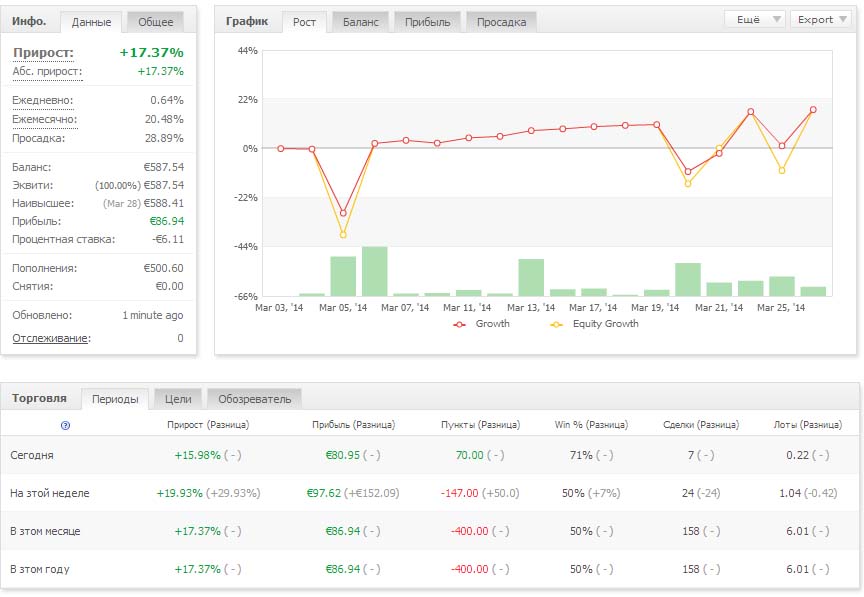Image resolution: width=864 pixels, height=597 pixels.
Task: Open the Цели tab in Торговля
Action: point(178,399)
